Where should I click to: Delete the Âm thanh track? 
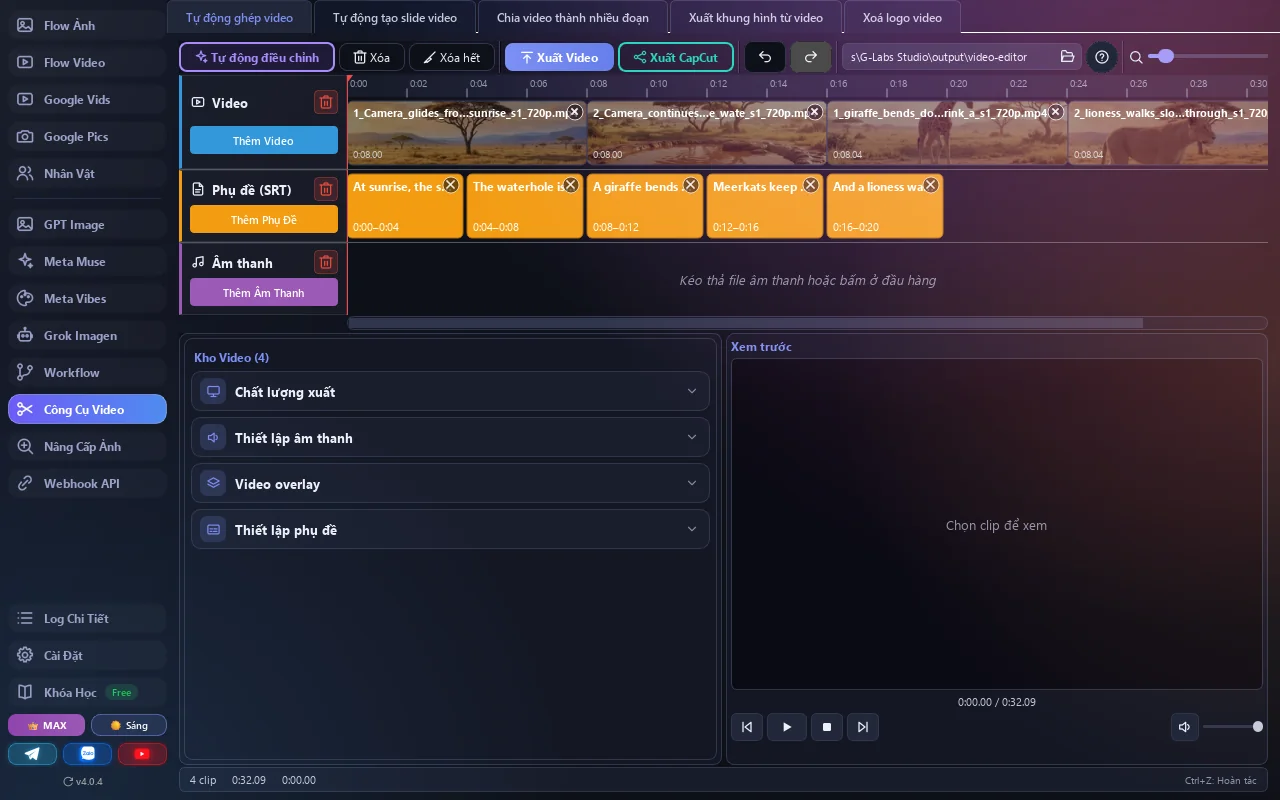pyautogui.click(x=325, y=262)
